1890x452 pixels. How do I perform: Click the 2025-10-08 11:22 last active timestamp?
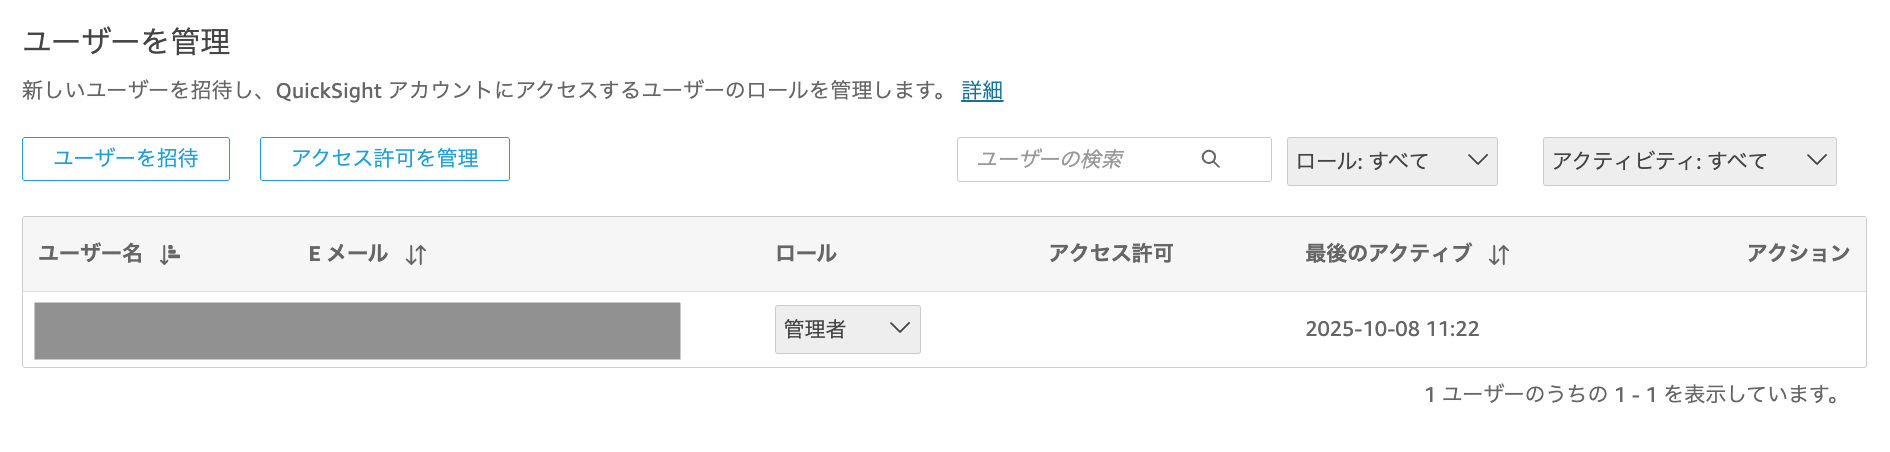pyautogui.click(x=1391, y=329)
